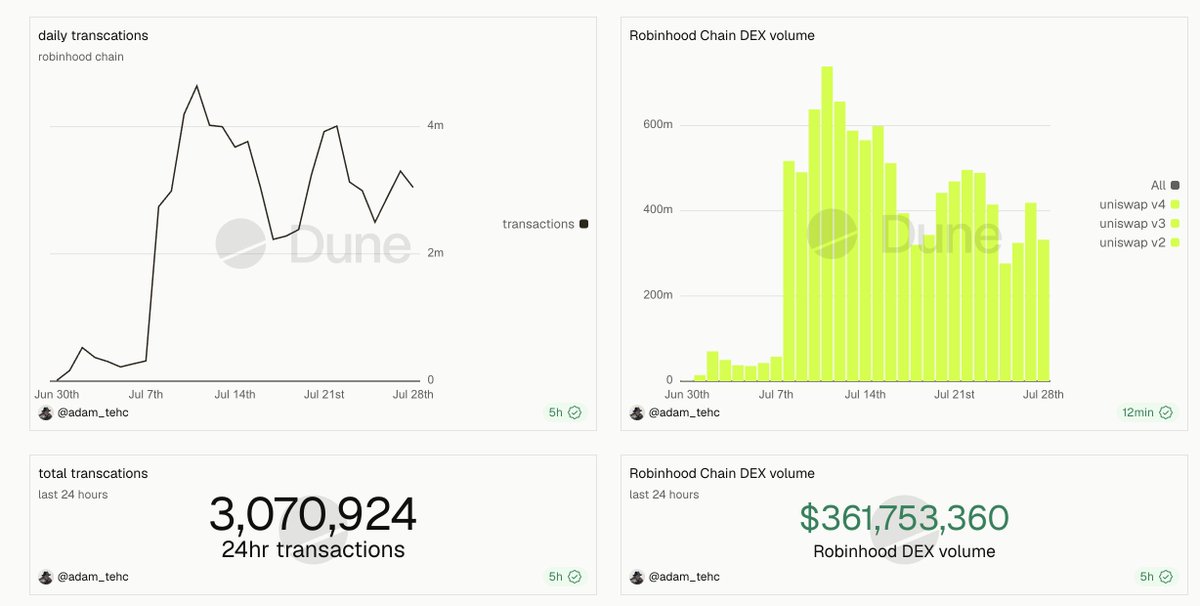1200x606 pixels.
Task: Click the '4m' y-axis label
Action: [x=435, y=125]
